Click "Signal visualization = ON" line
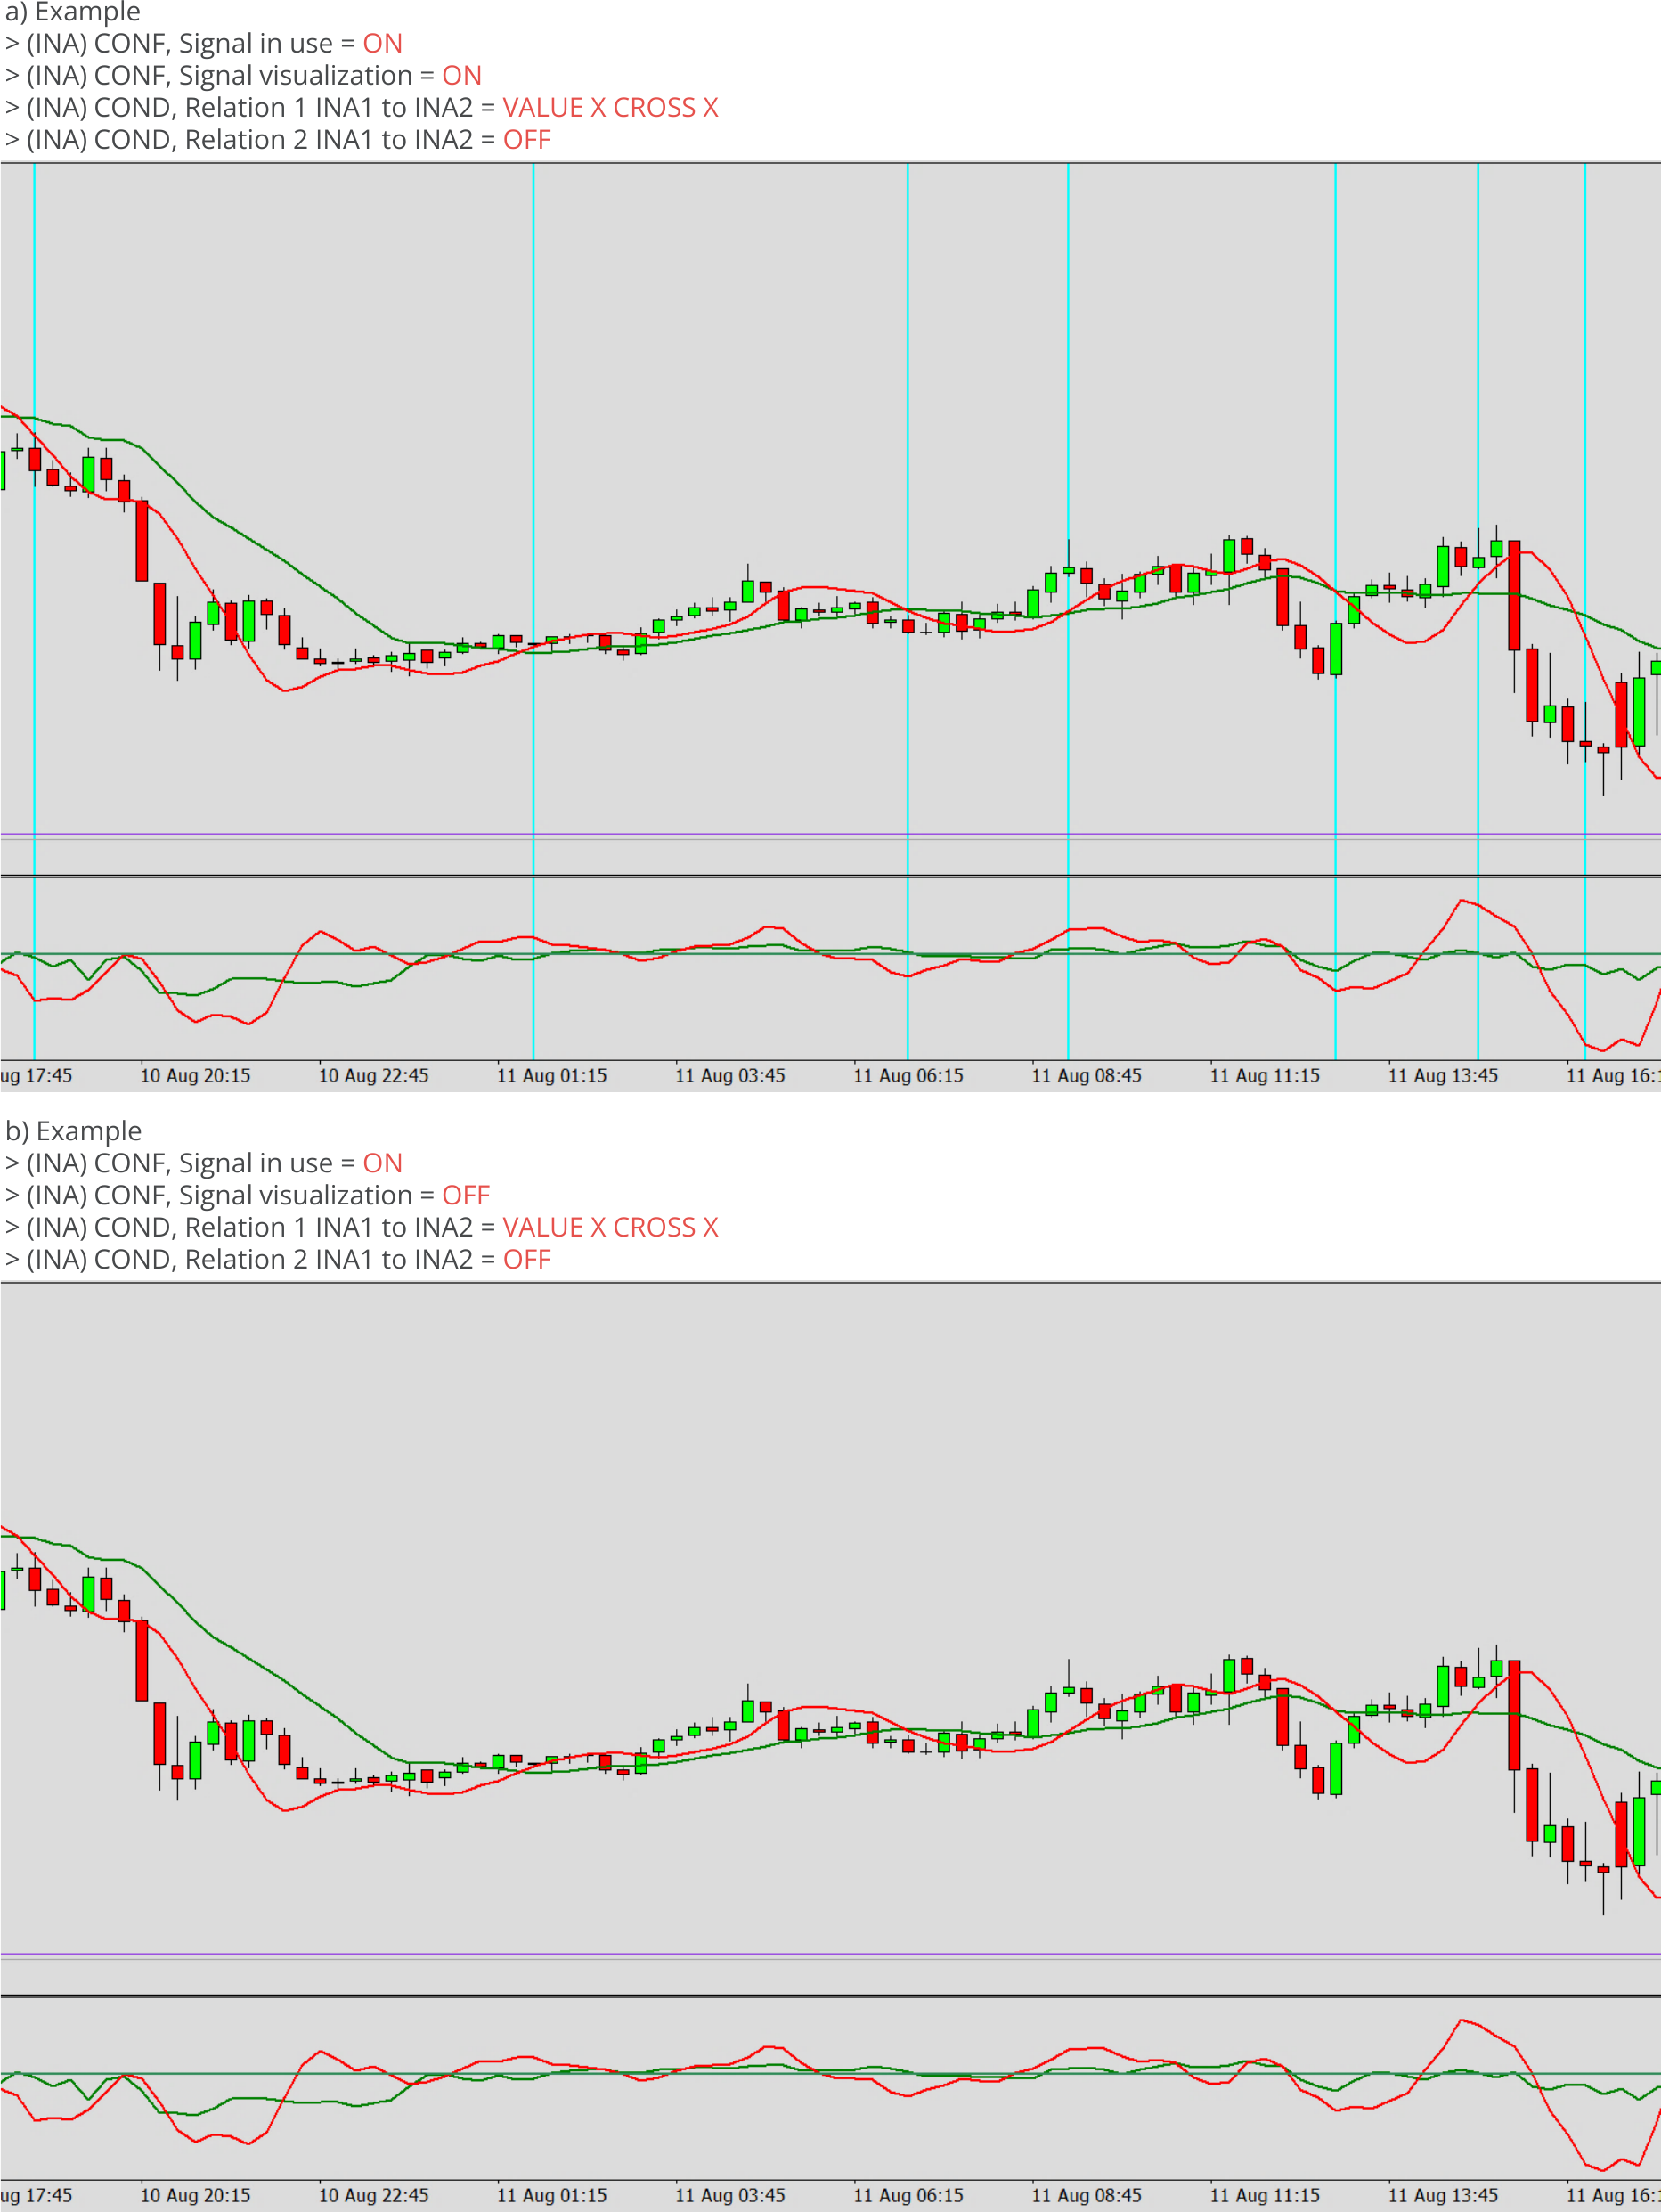This screenshot has width=1661, height=2212. coord(244,76)
